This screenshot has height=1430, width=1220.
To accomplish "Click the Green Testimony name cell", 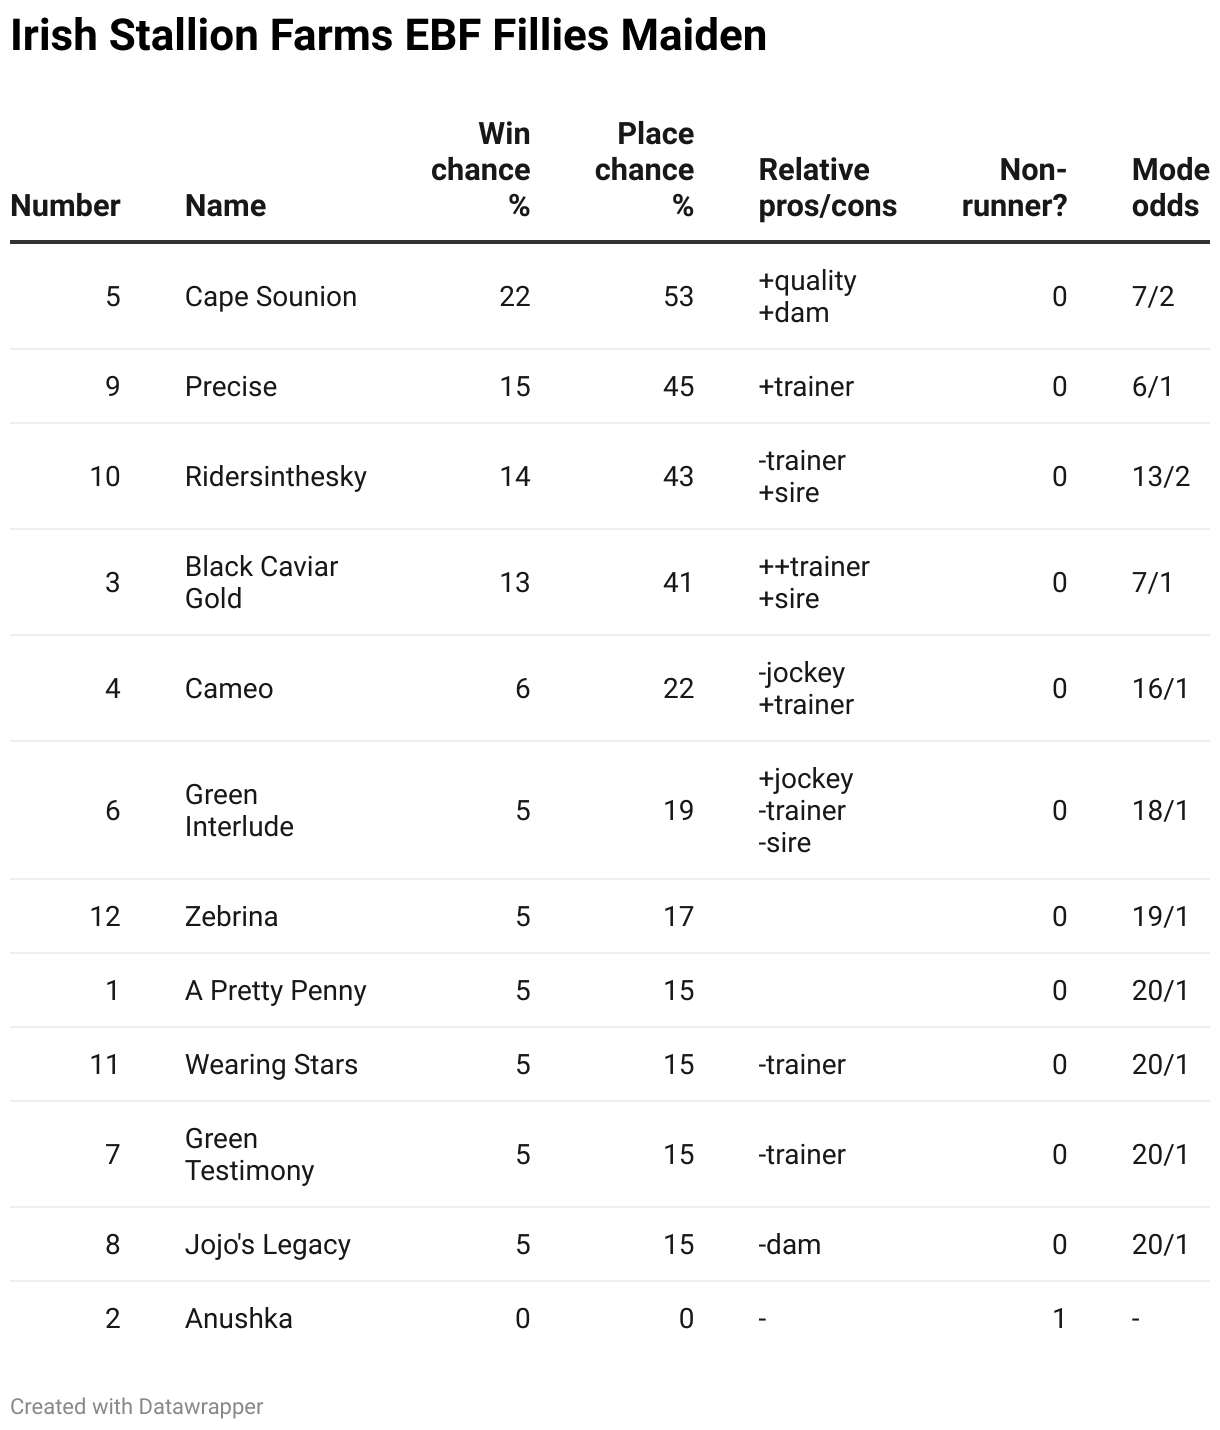I will (250, 1155).
